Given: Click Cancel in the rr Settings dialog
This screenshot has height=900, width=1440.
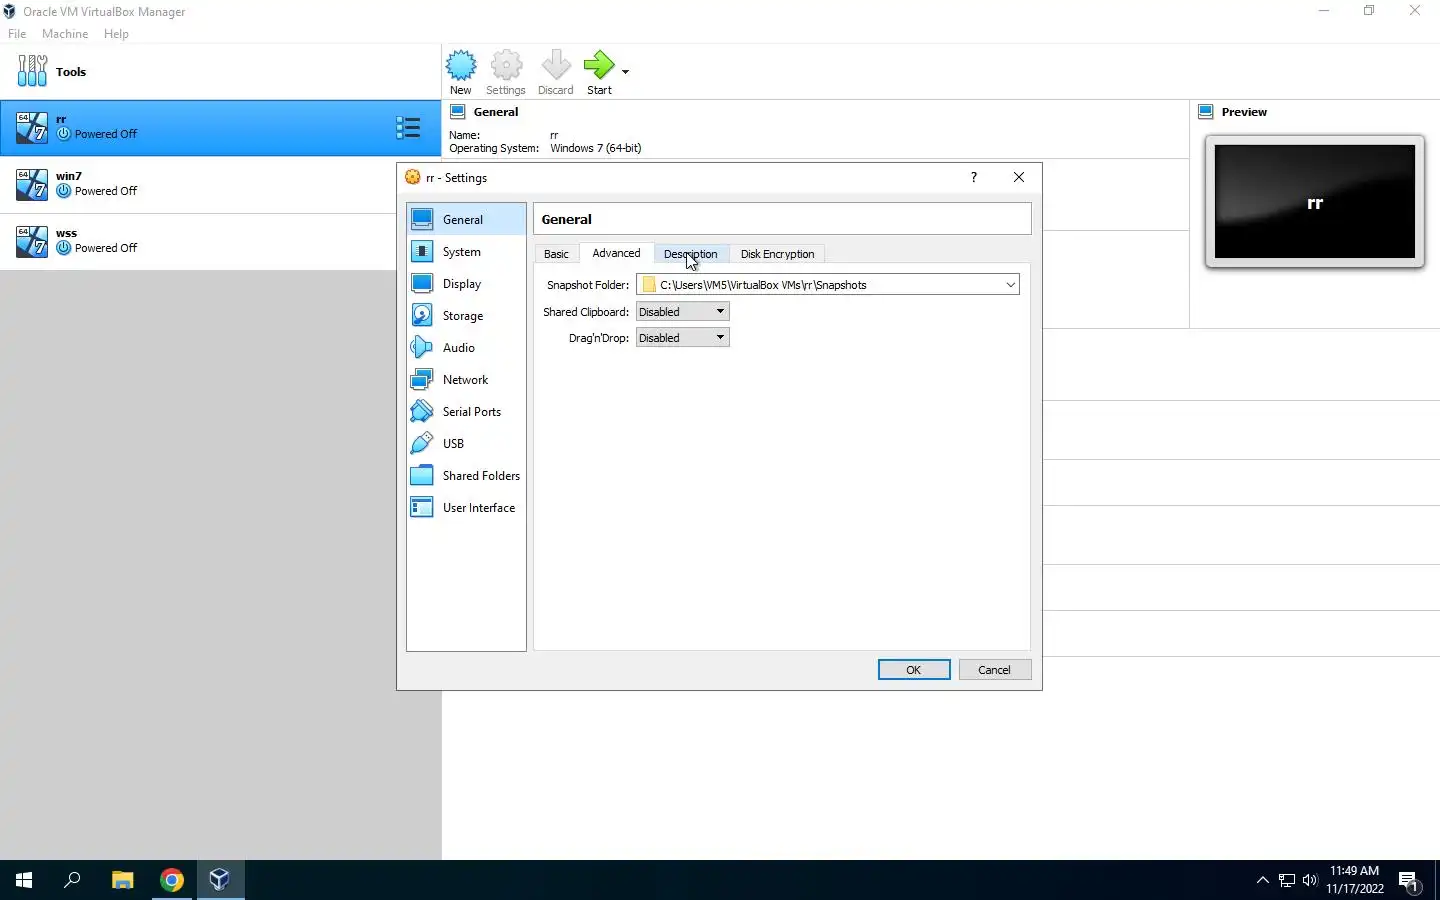Looking at the screenshot, I should click(994, 670).
